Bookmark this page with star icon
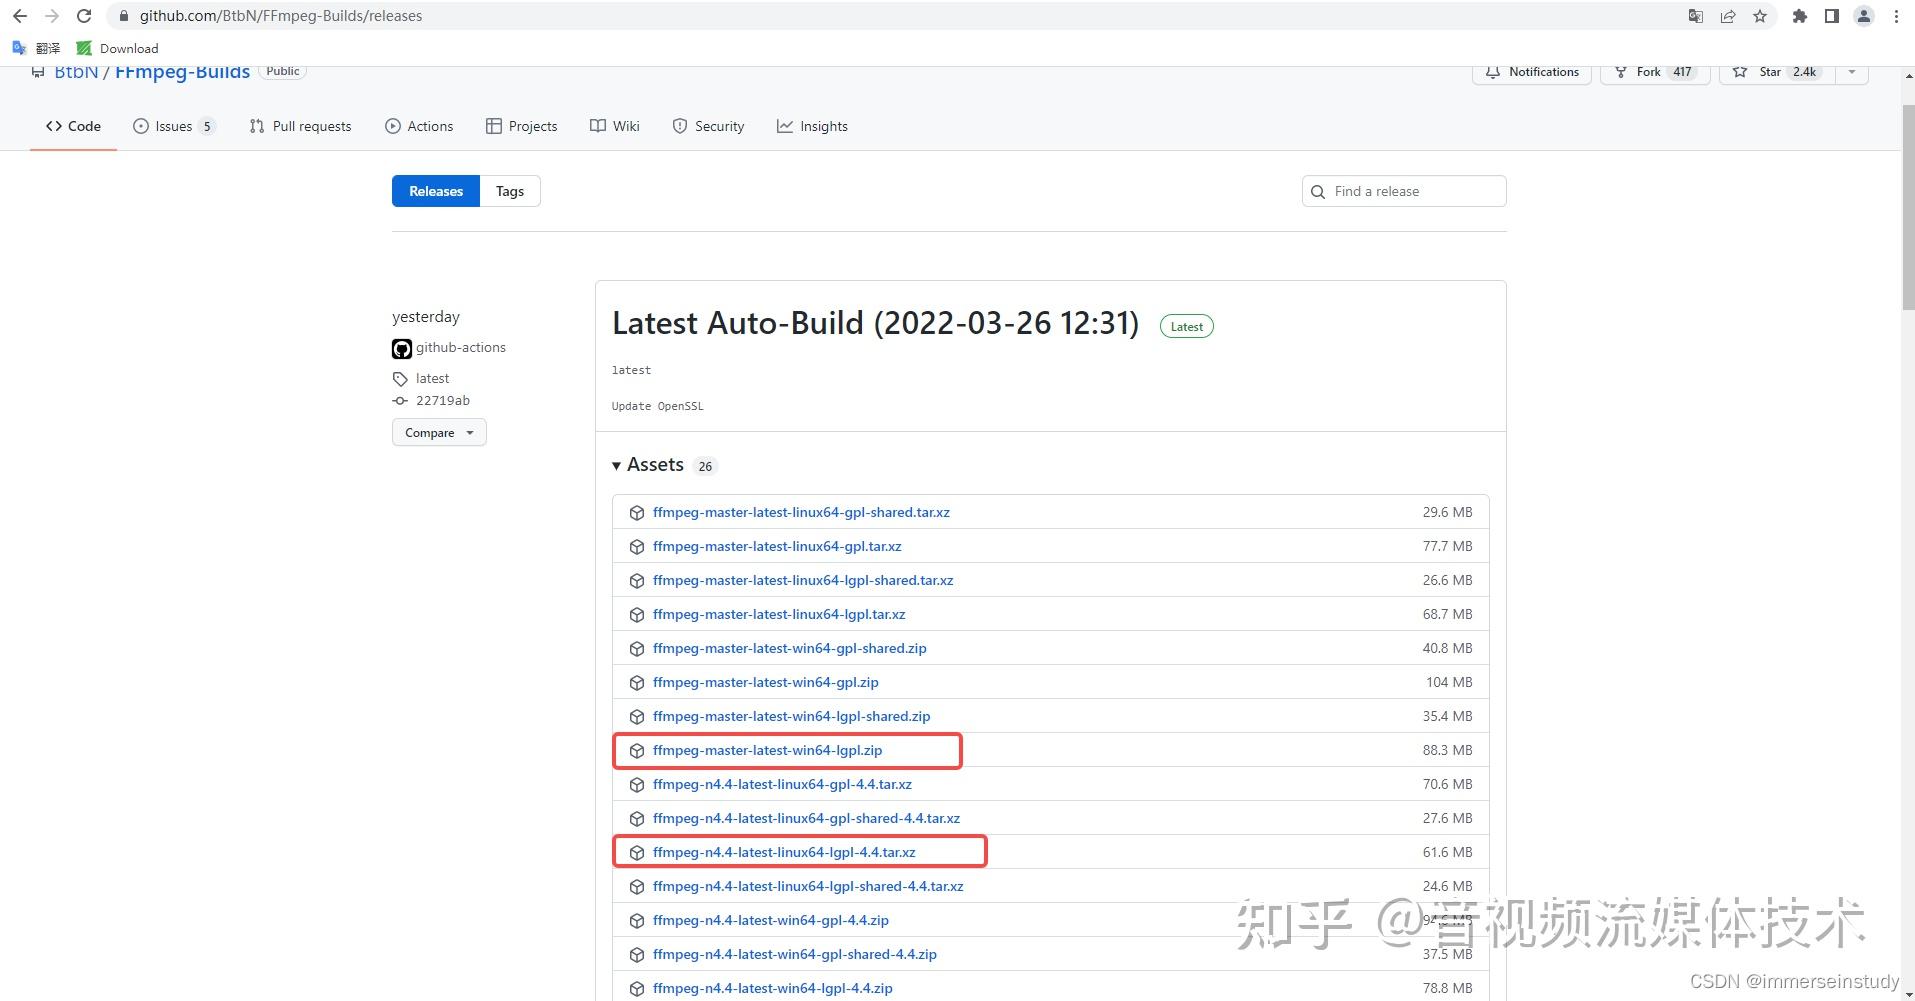Image resolution: width=1915 pixels, height=1001 pixels. click(1760, 16)
